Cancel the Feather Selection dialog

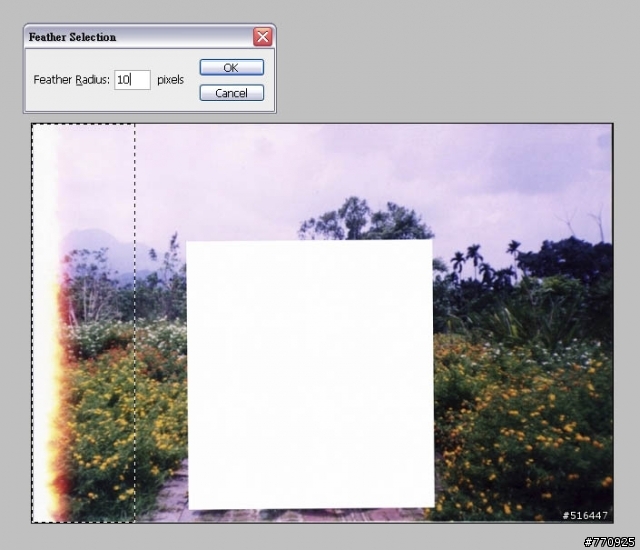(231, 93)
